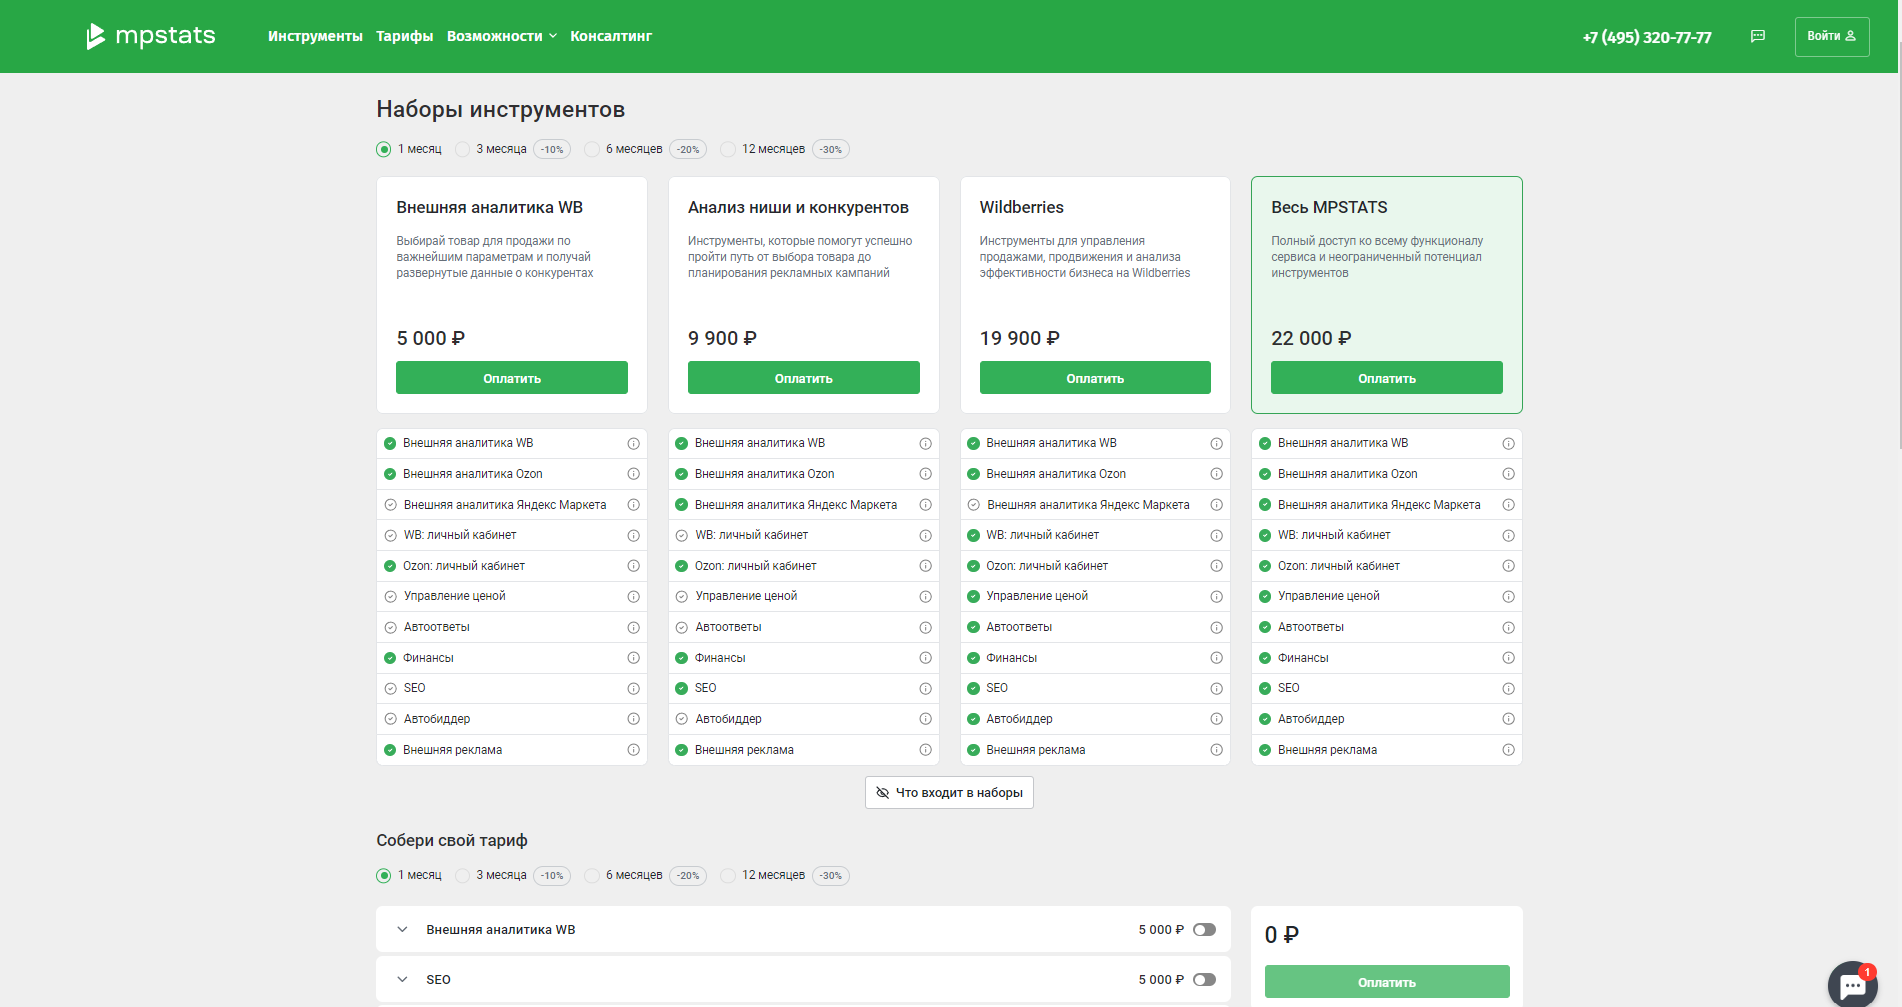Image resolution: width=1902 pixels, height=1007 pixels.
Task: Open the Консалтинг navigation item
Action: pos(611,36)
